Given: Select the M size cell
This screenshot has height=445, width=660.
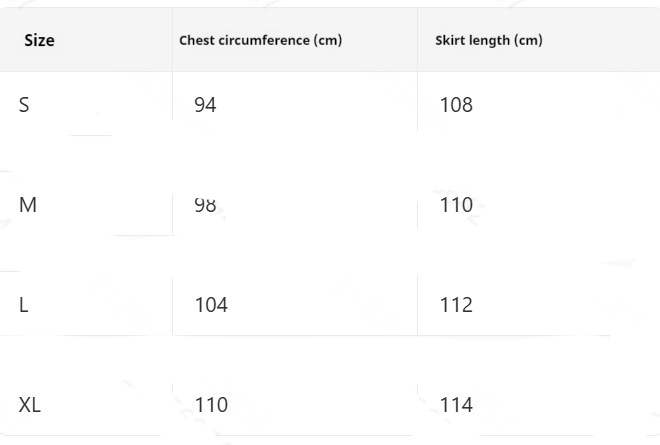Looking at the screenshot, I should (x=28, y=205).
